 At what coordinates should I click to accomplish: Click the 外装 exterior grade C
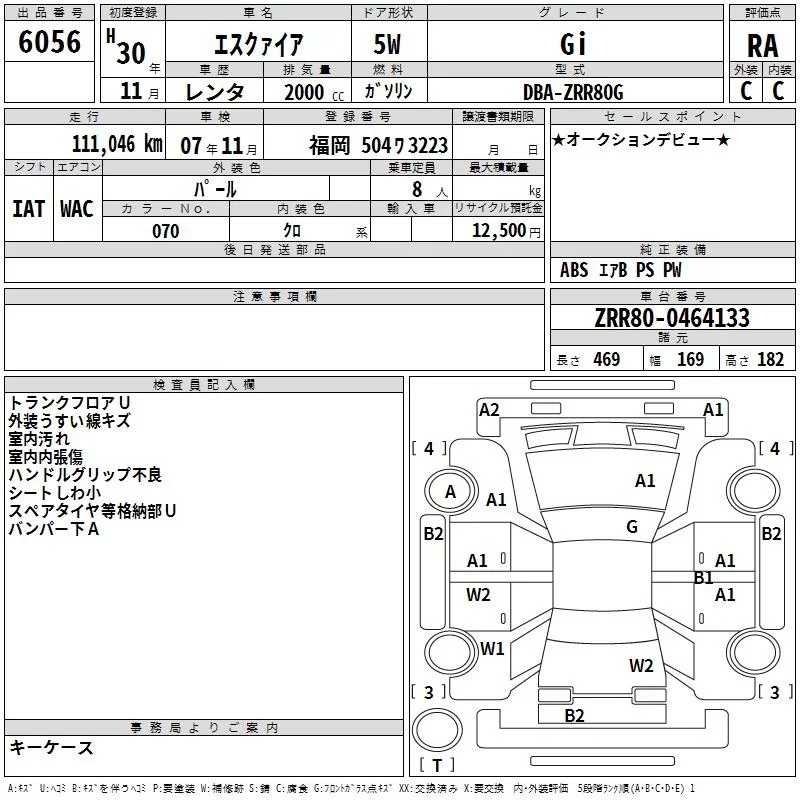tap(746, 91)
